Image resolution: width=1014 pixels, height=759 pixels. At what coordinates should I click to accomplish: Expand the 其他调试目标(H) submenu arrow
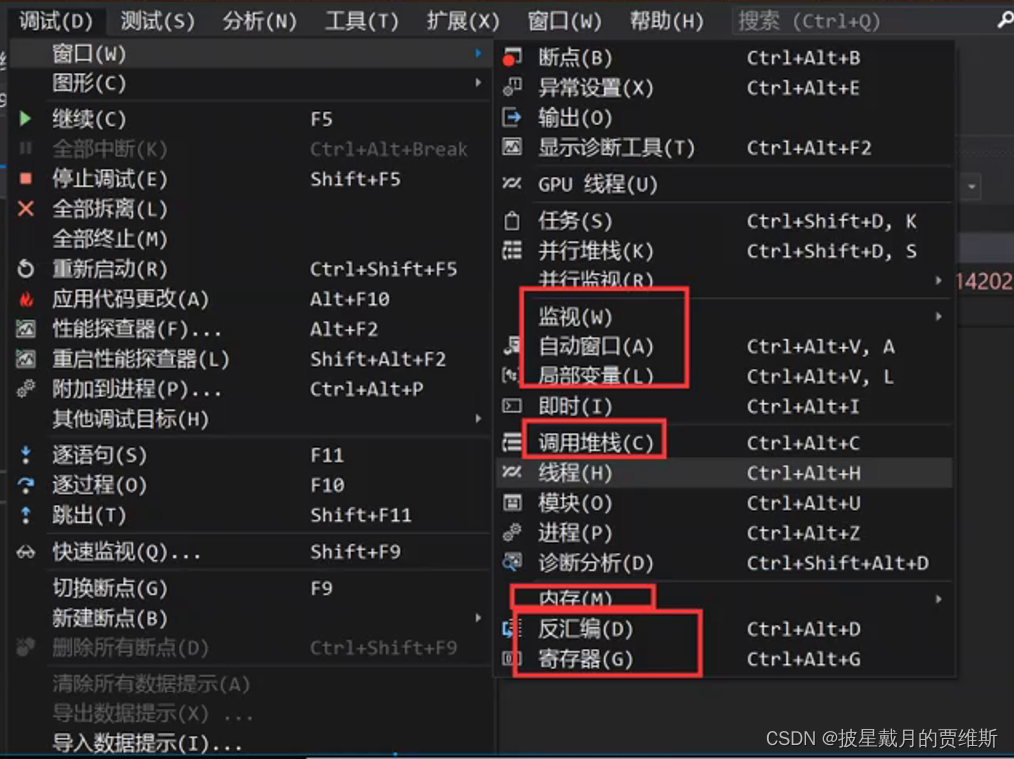coord(479,419)
